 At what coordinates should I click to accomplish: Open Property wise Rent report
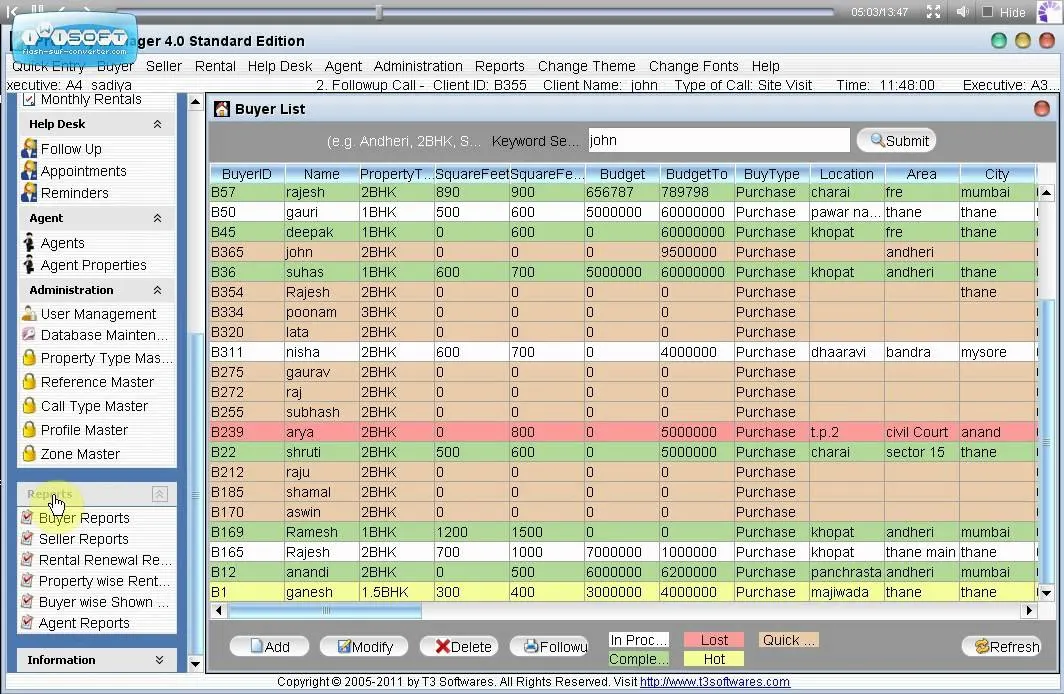pyautogui.click(x=104, y=581)
